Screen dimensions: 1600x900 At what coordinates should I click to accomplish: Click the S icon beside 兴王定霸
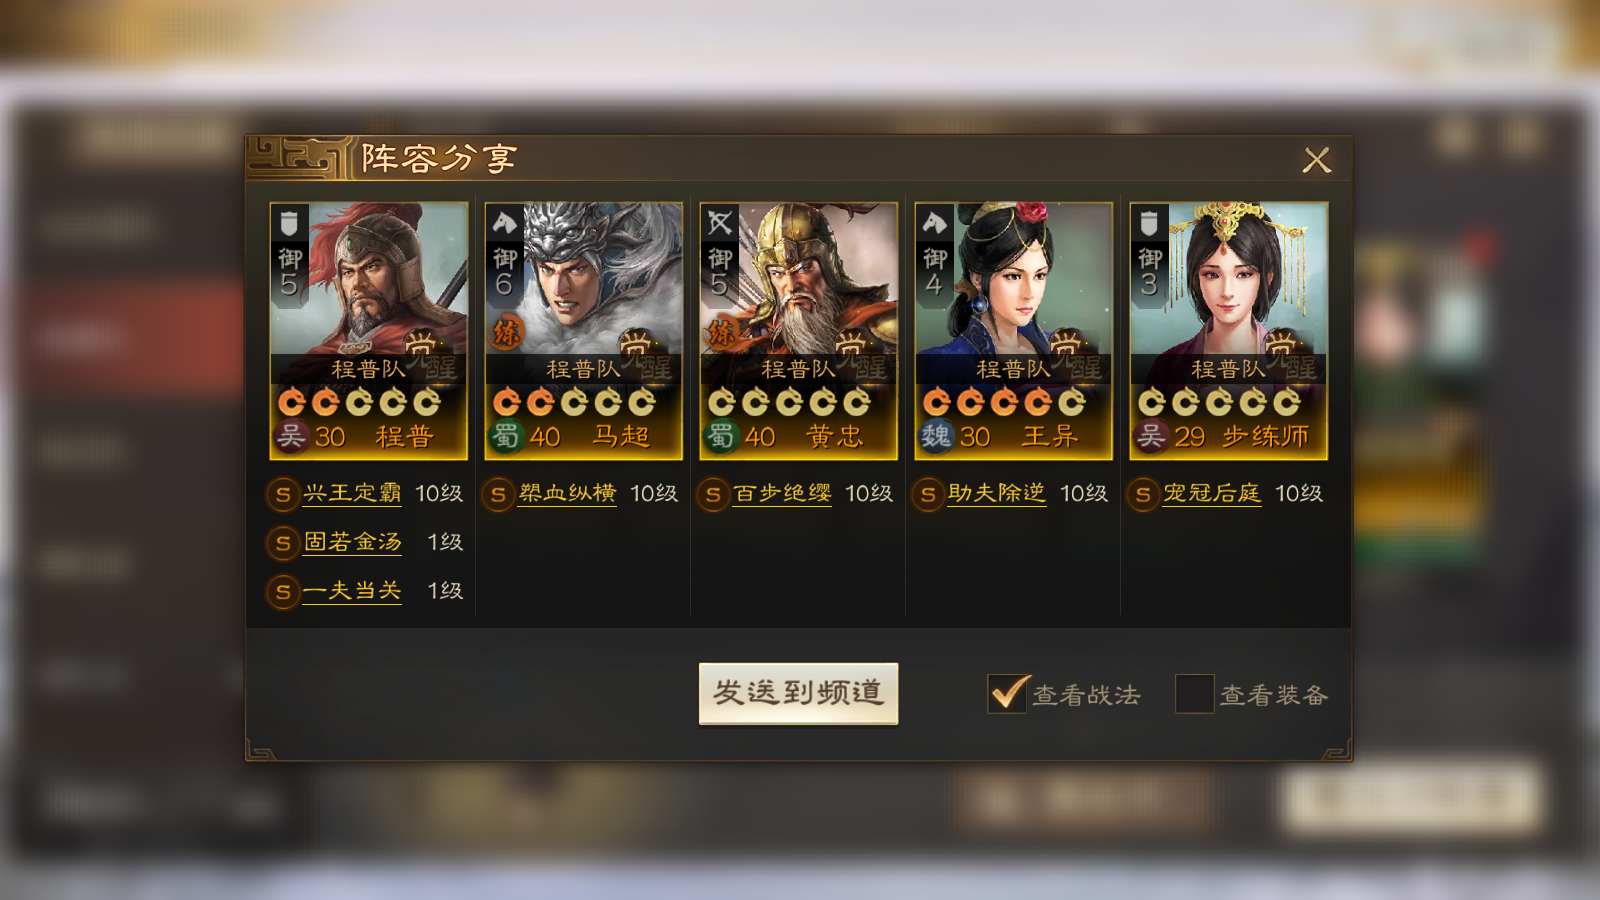[x=283, y=494]
